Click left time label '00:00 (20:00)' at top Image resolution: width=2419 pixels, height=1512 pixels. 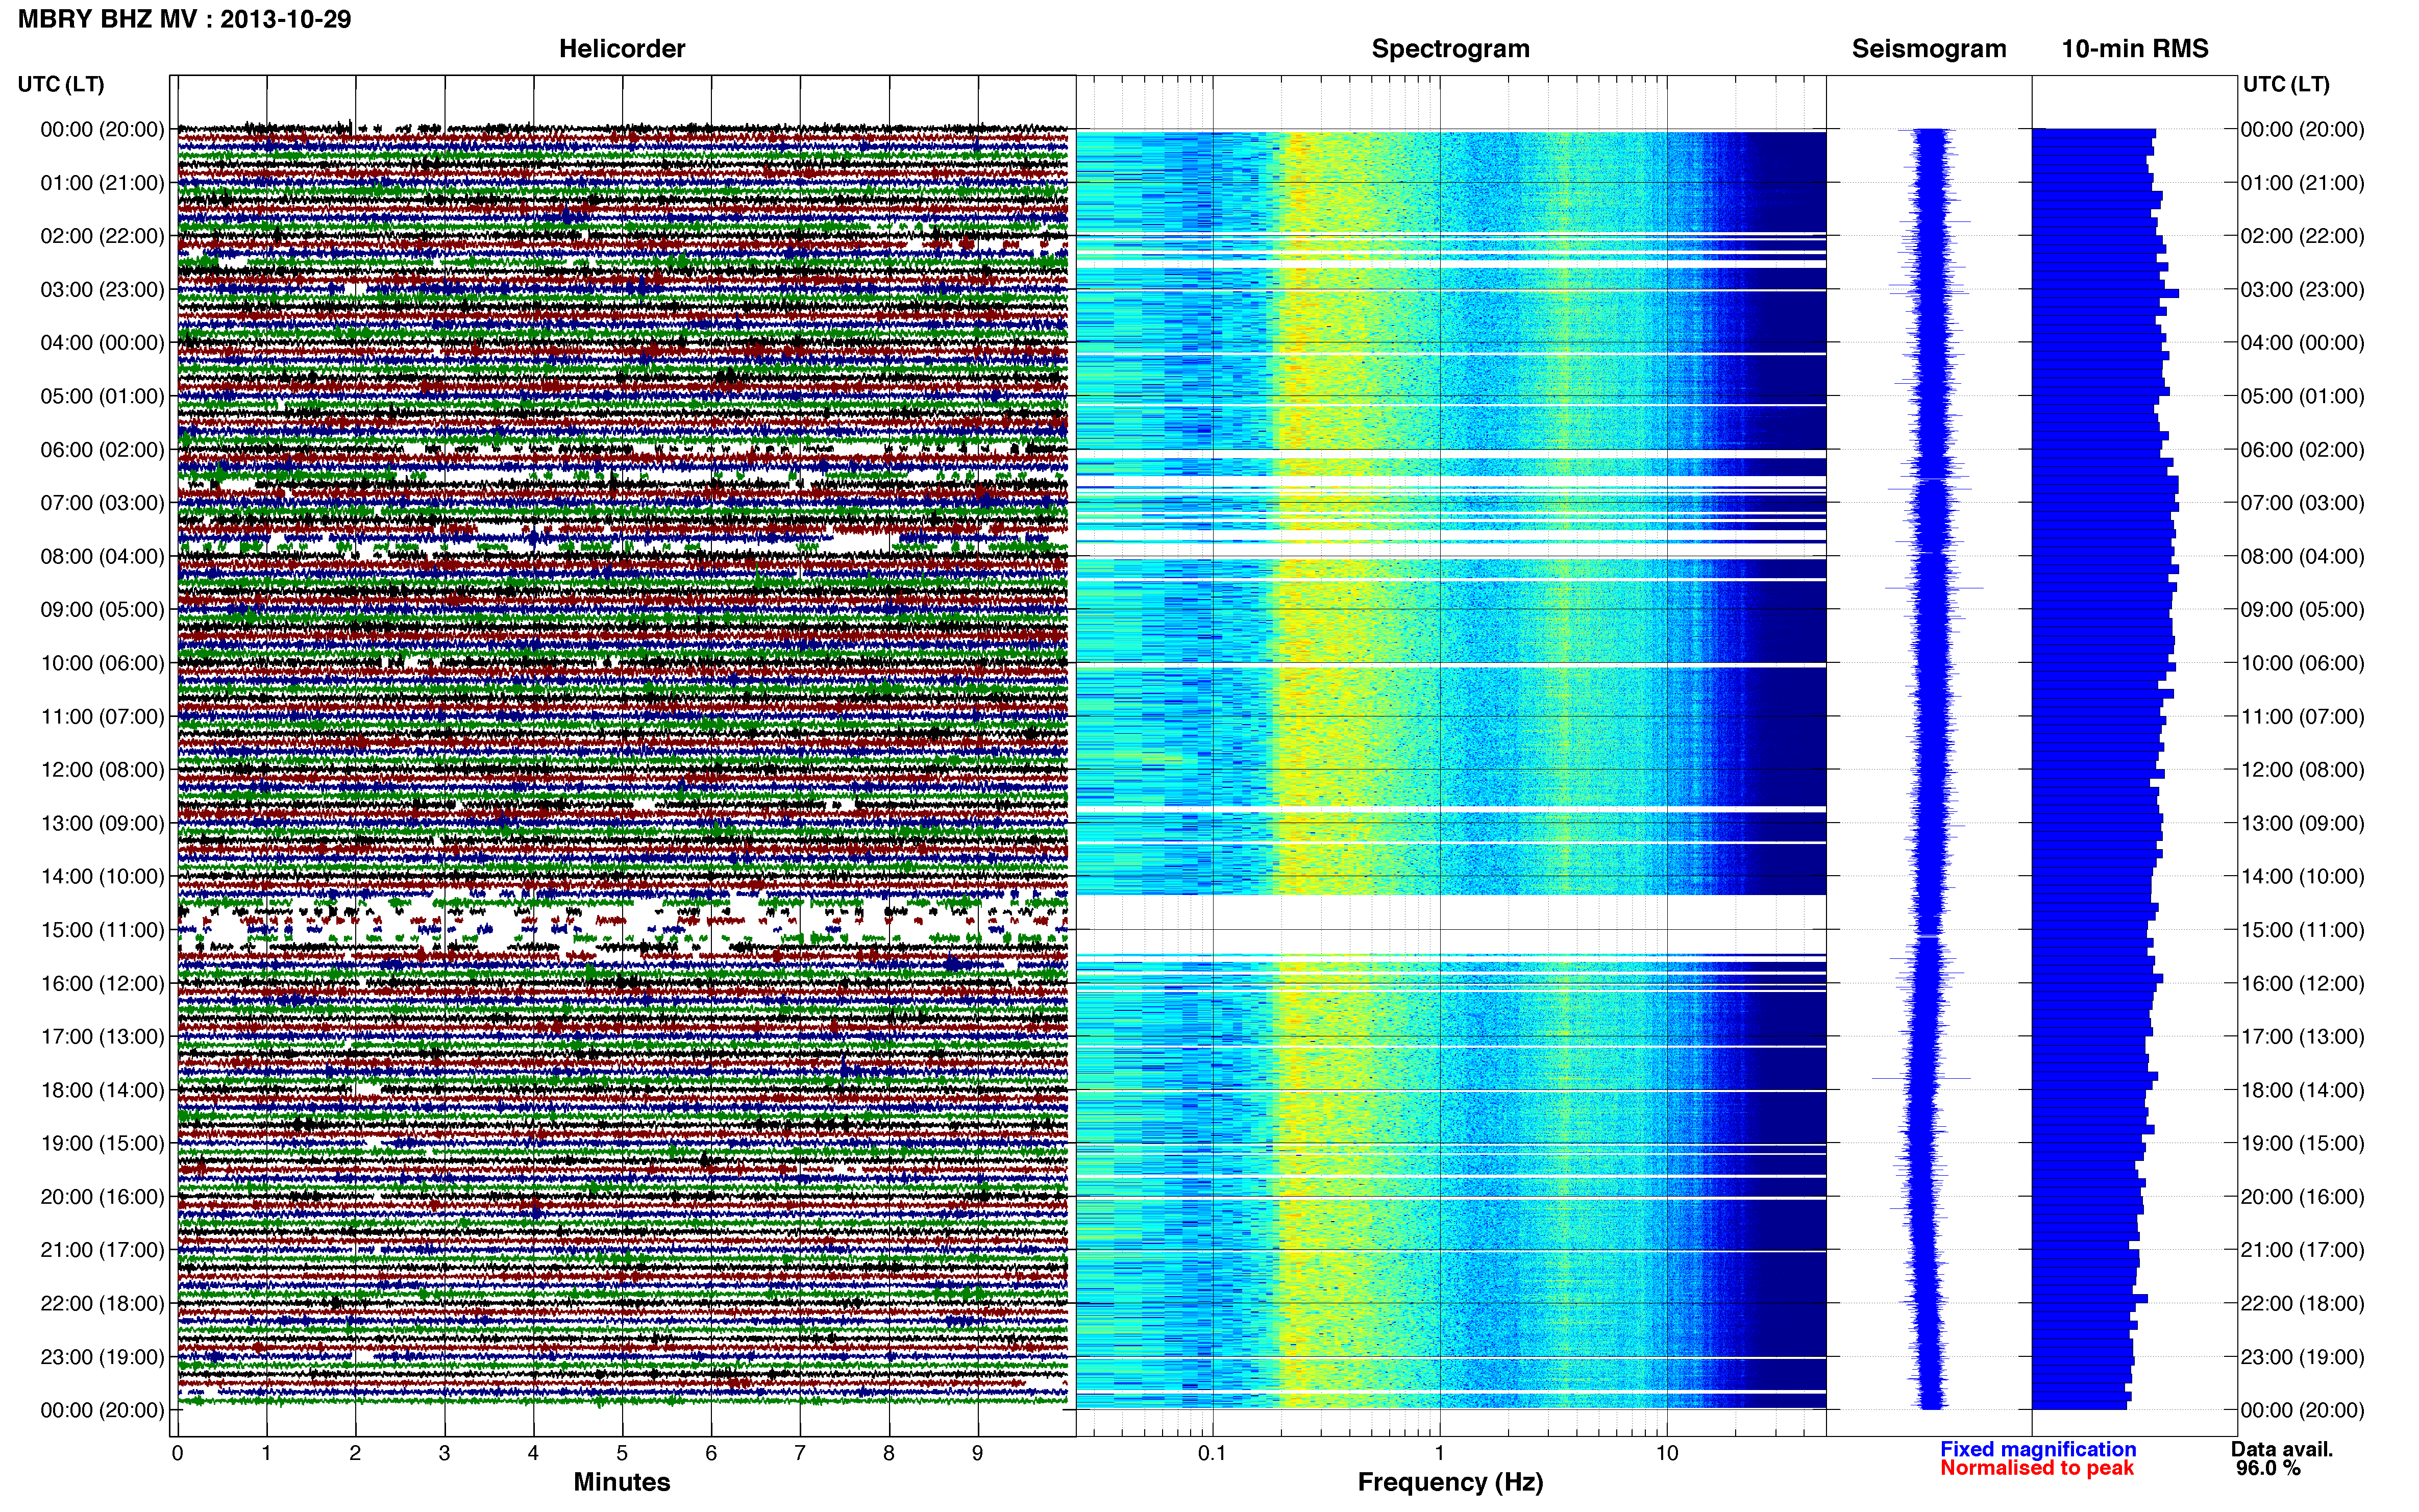click(102, 129)
